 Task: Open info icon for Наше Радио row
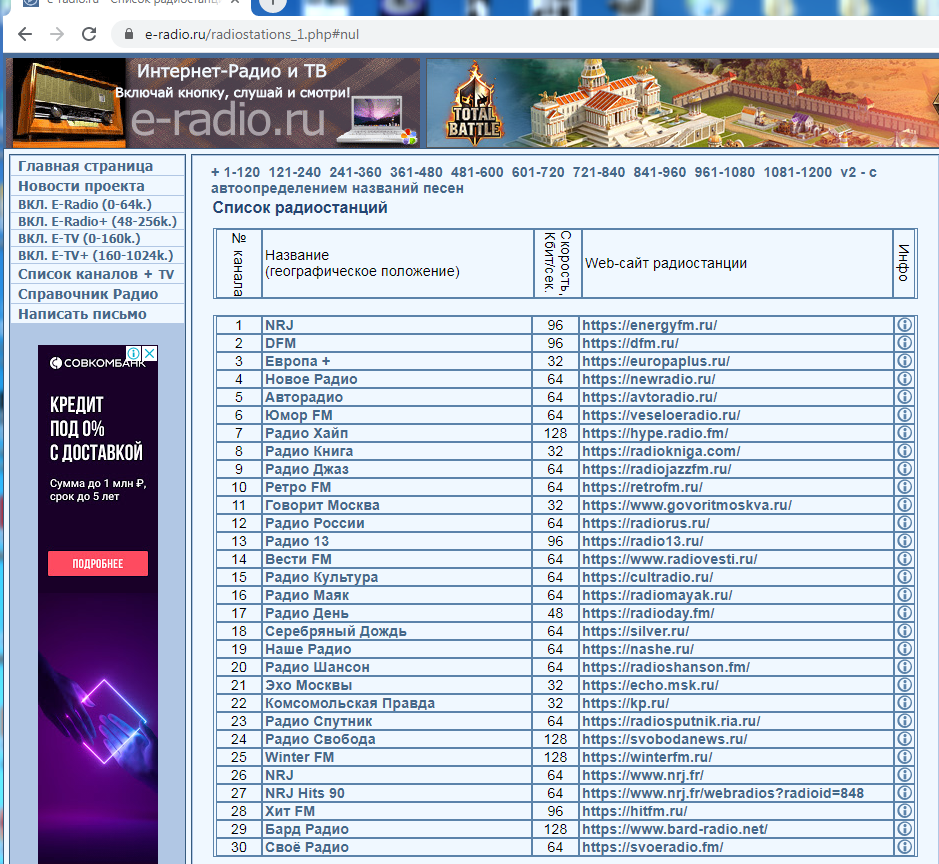pyautogui.click(x=904, y=648)
